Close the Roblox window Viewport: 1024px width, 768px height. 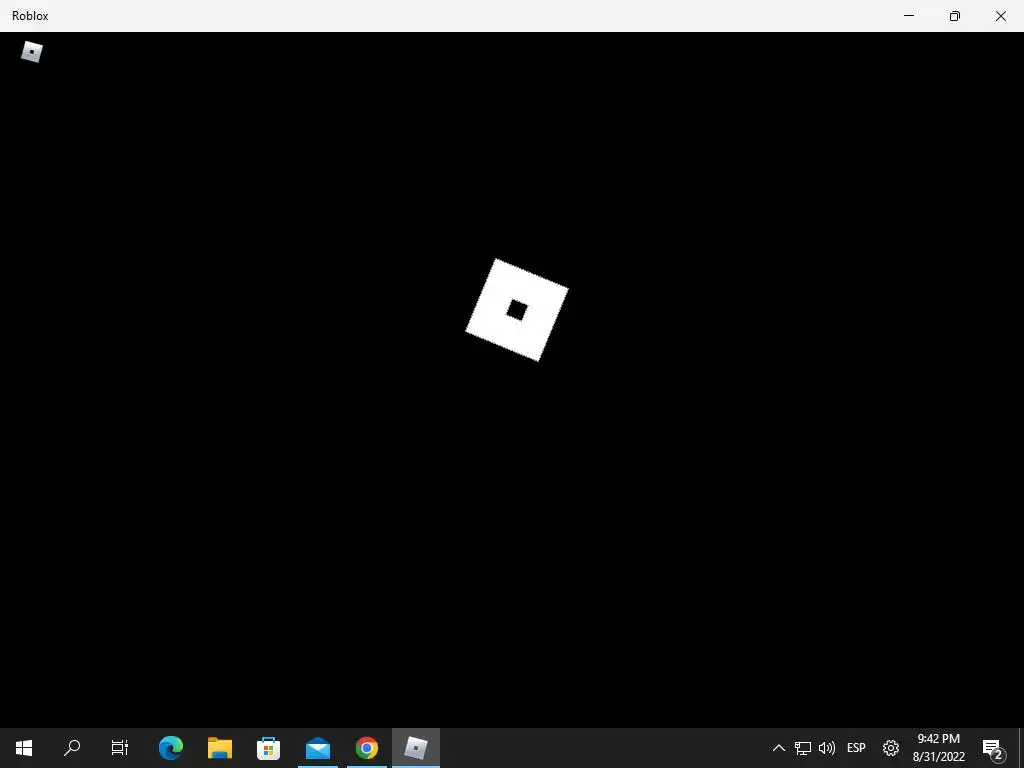point(1000,16)
